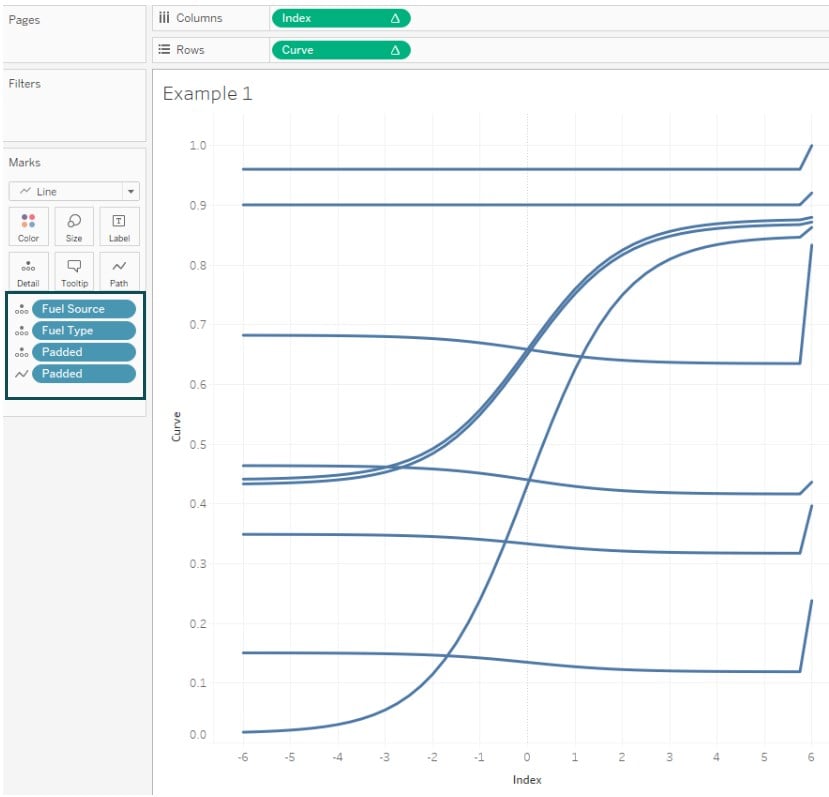Open the Path marks card
The width and height of the screenshot is (829, 797).
(119, 272)
